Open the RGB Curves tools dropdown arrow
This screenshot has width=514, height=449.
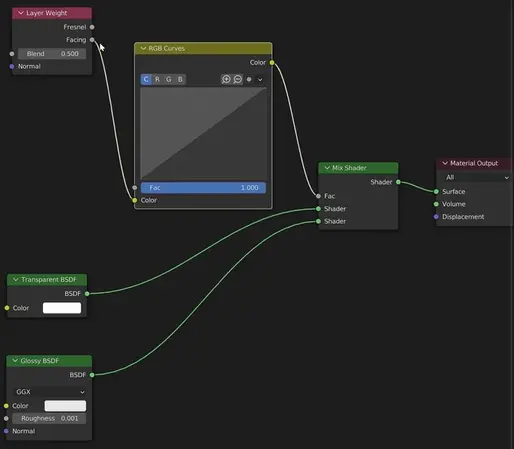[260, 80]
